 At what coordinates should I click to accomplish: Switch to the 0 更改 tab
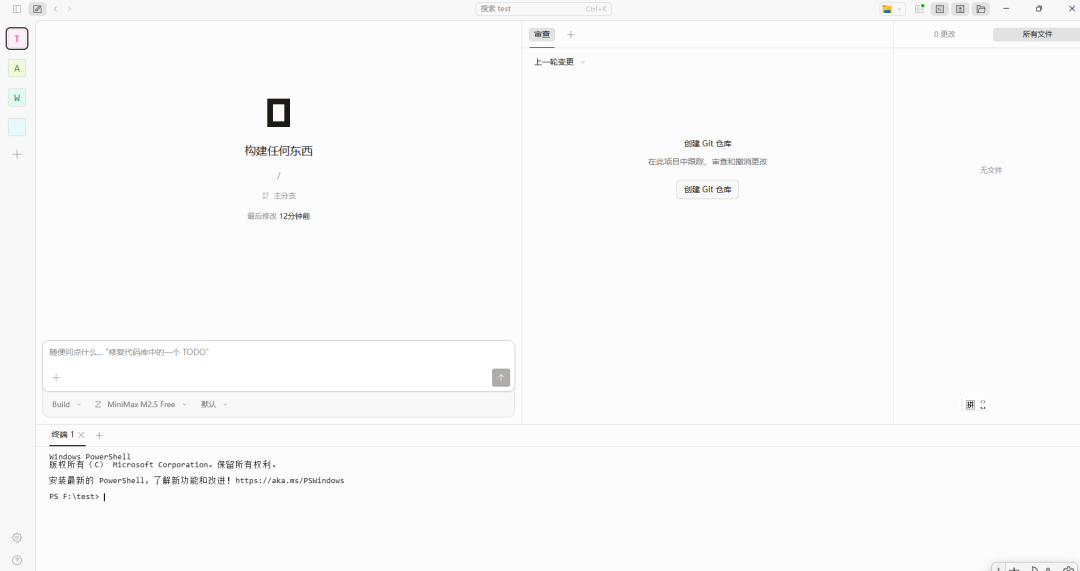tap(944, 34)
